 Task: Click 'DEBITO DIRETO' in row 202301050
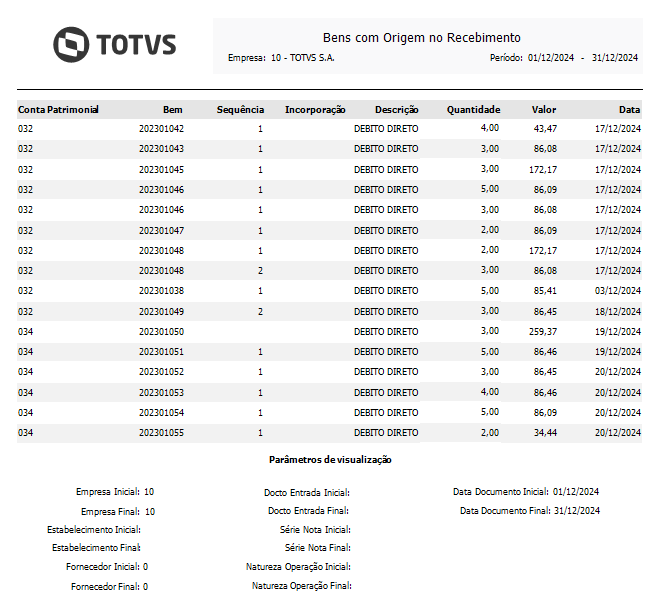(x=386, y=332)
